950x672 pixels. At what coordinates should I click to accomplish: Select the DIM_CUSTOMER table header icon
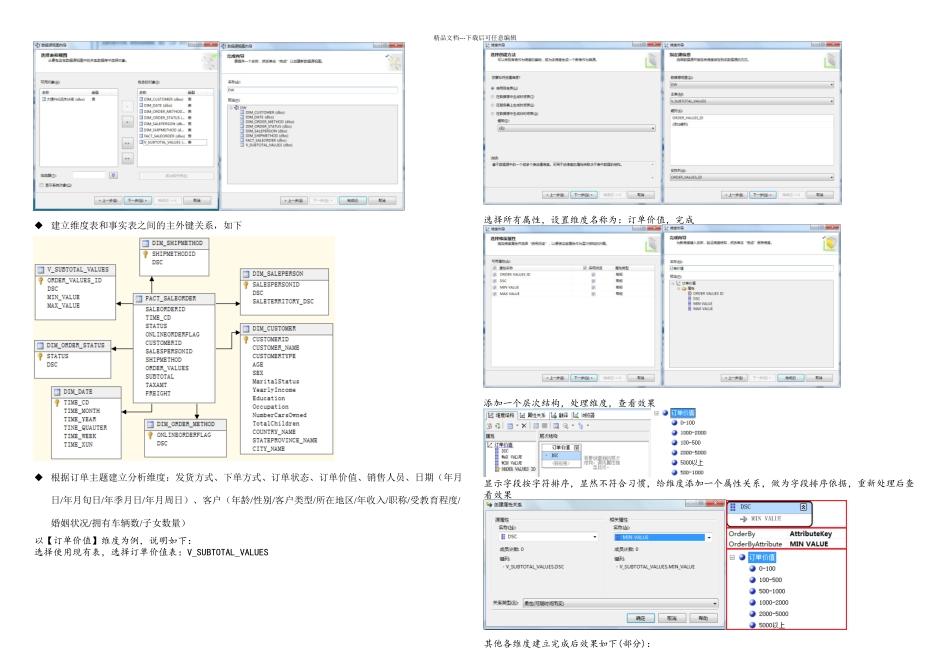click(246, 327)
